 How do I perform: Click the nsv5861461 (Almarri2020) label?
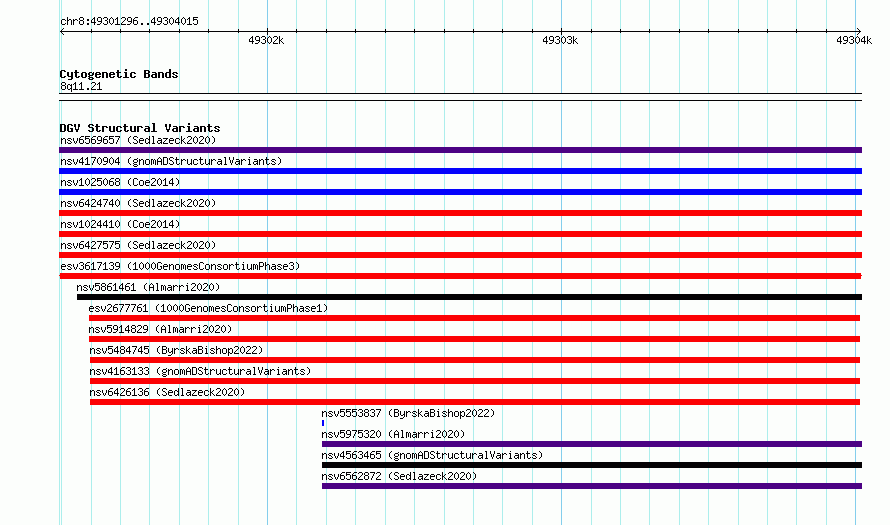[x=148, y=287]
